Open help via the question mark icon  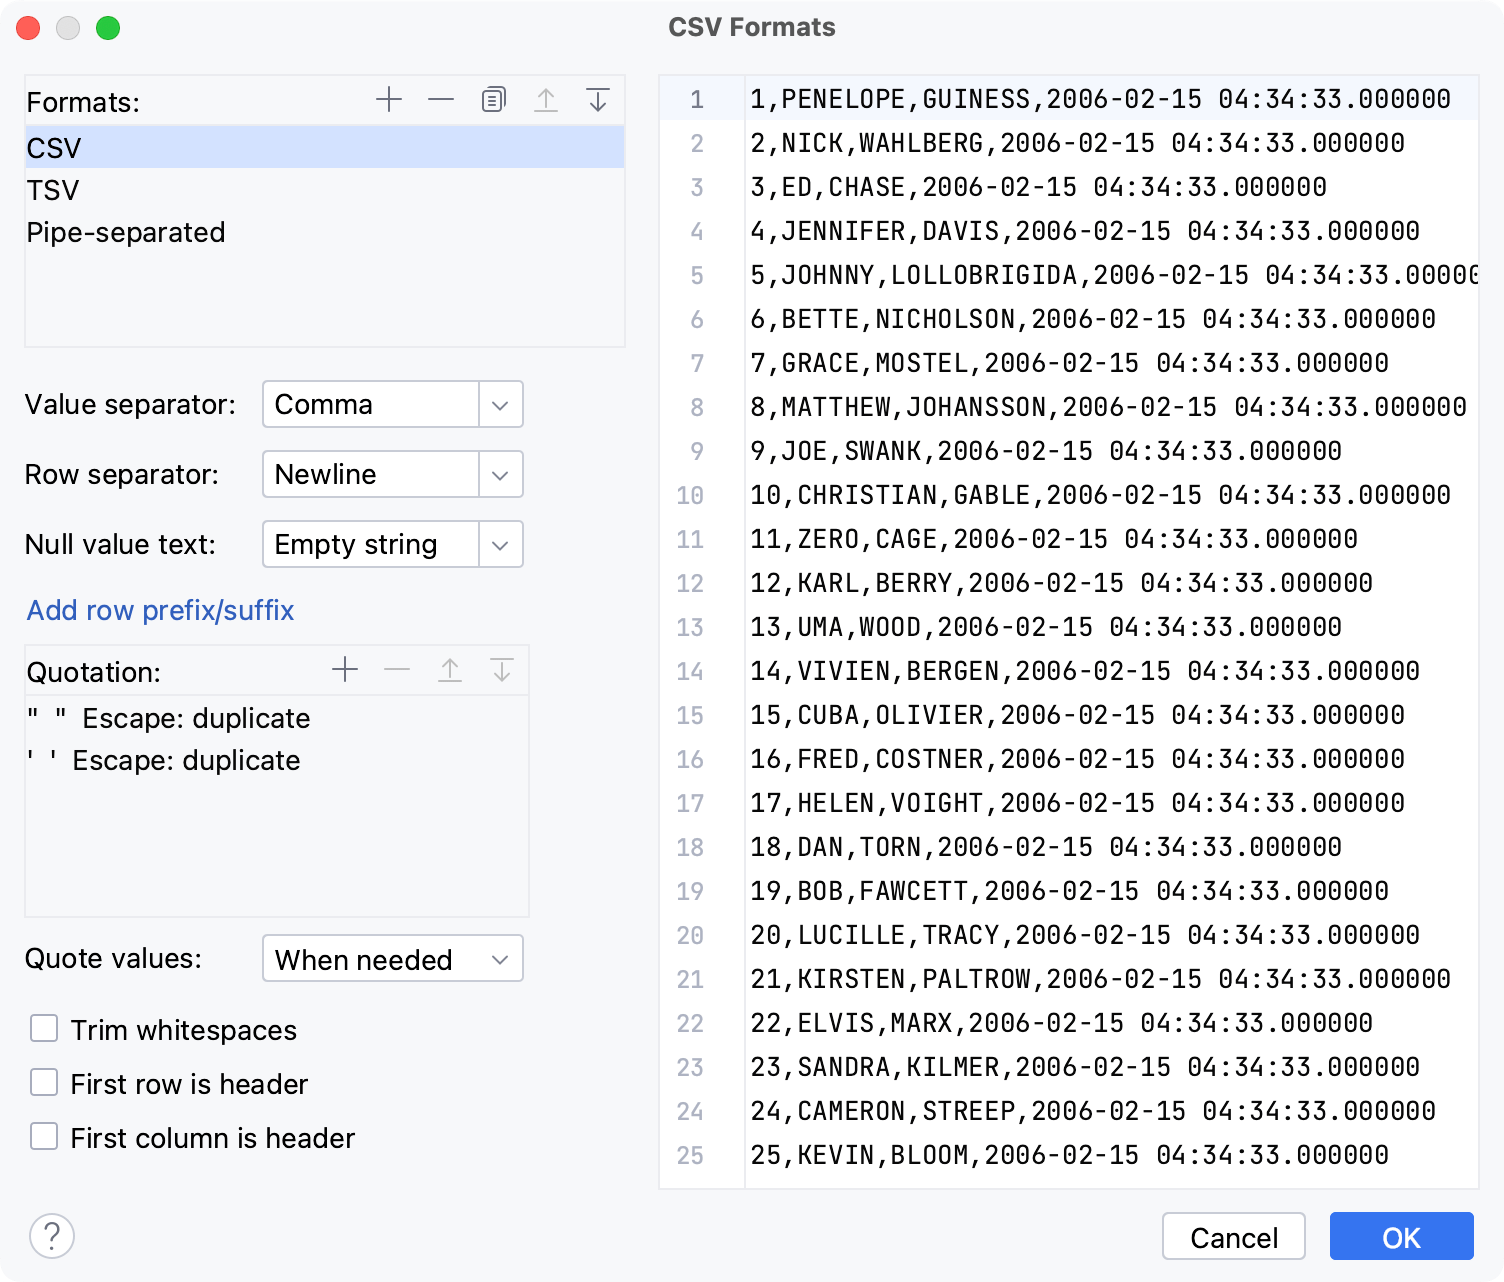pos(52,1236)
